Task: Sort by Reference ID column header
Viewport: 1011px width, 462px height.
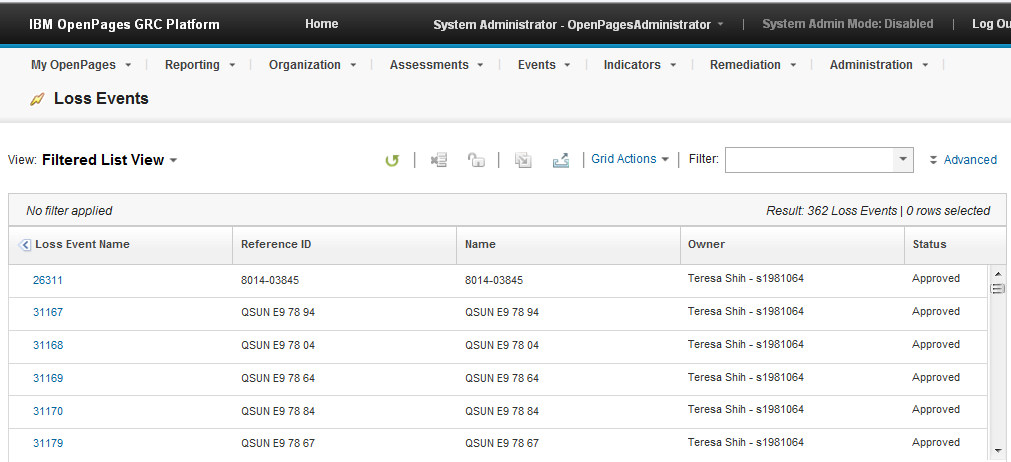Action: [276, 244]
